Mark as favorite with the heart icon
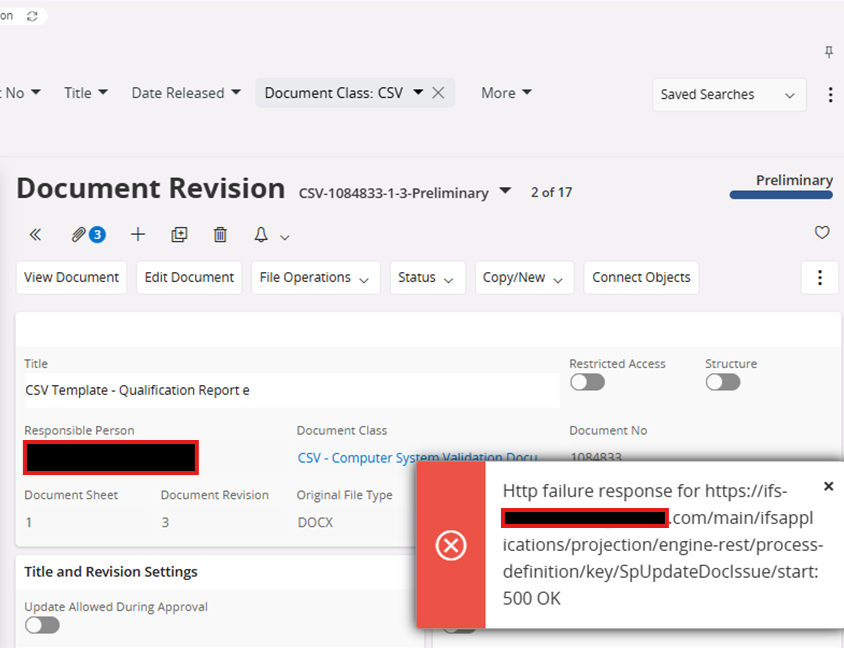 coord(822,233)
